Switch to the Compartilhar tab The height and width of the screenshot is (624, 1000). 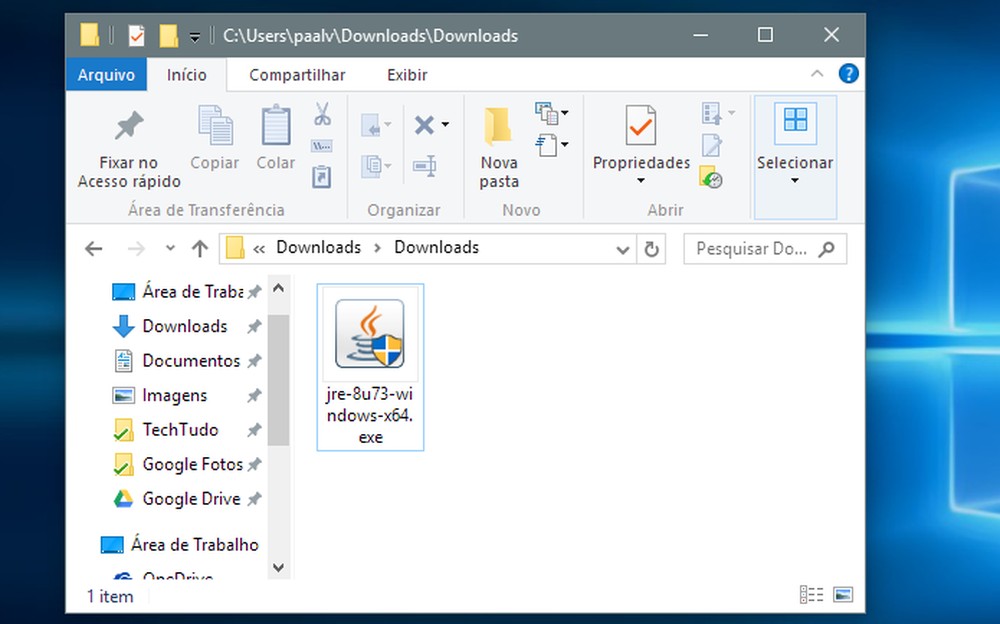tap(296, 74)
